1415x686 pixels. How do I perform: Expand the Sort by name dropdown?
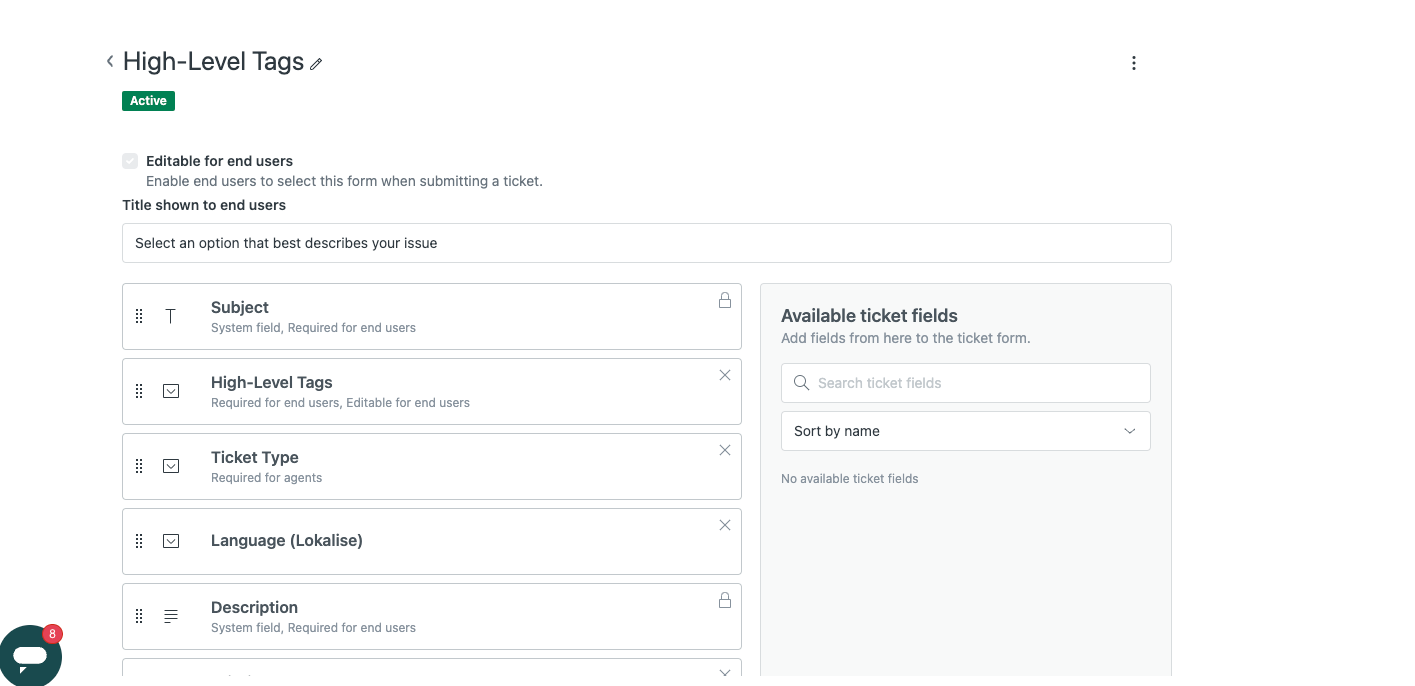965,431
